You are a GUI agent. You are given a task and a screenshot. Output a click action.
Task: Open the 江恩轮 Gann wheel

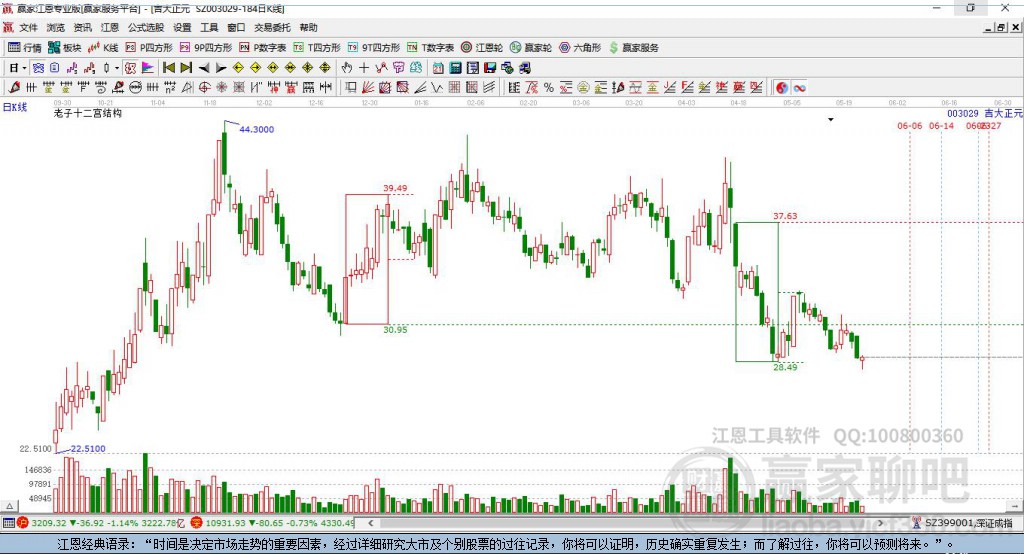[482, 48]
